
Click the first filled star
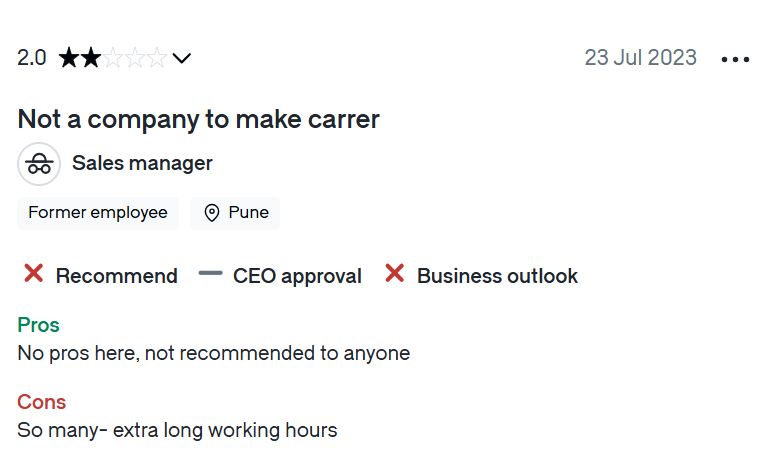(x=69, y=58)
